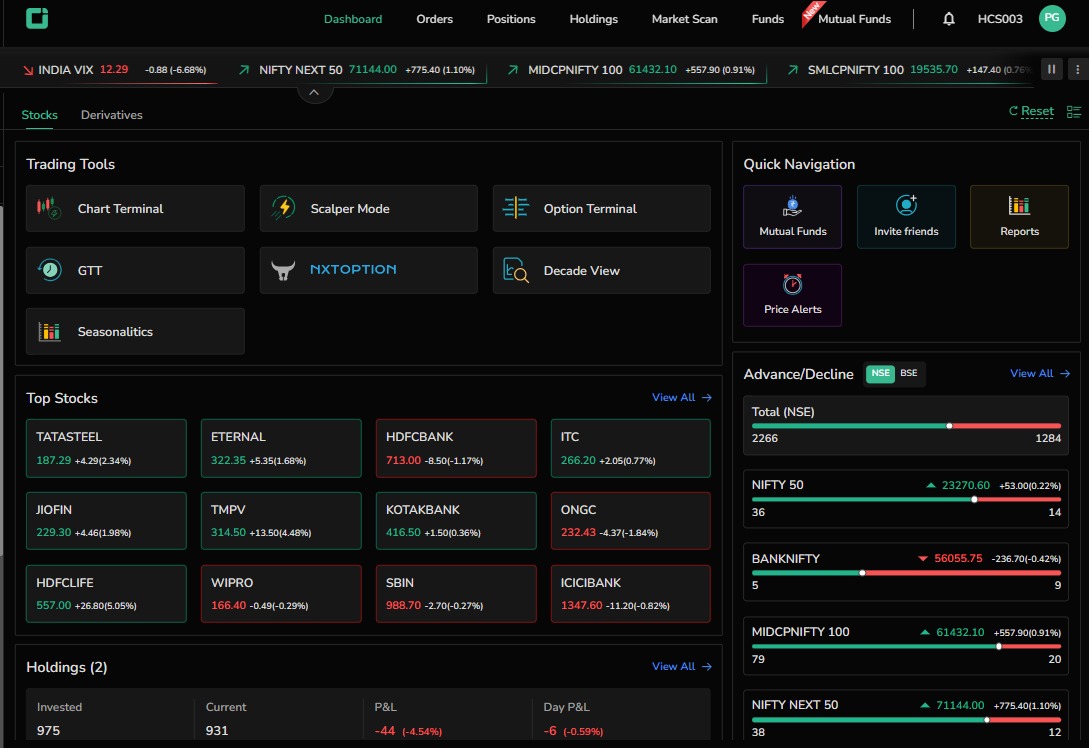Viewport: 1089px width, 748px height.
Task: Open the notifications bell
Action: click(x=949, y=19)
